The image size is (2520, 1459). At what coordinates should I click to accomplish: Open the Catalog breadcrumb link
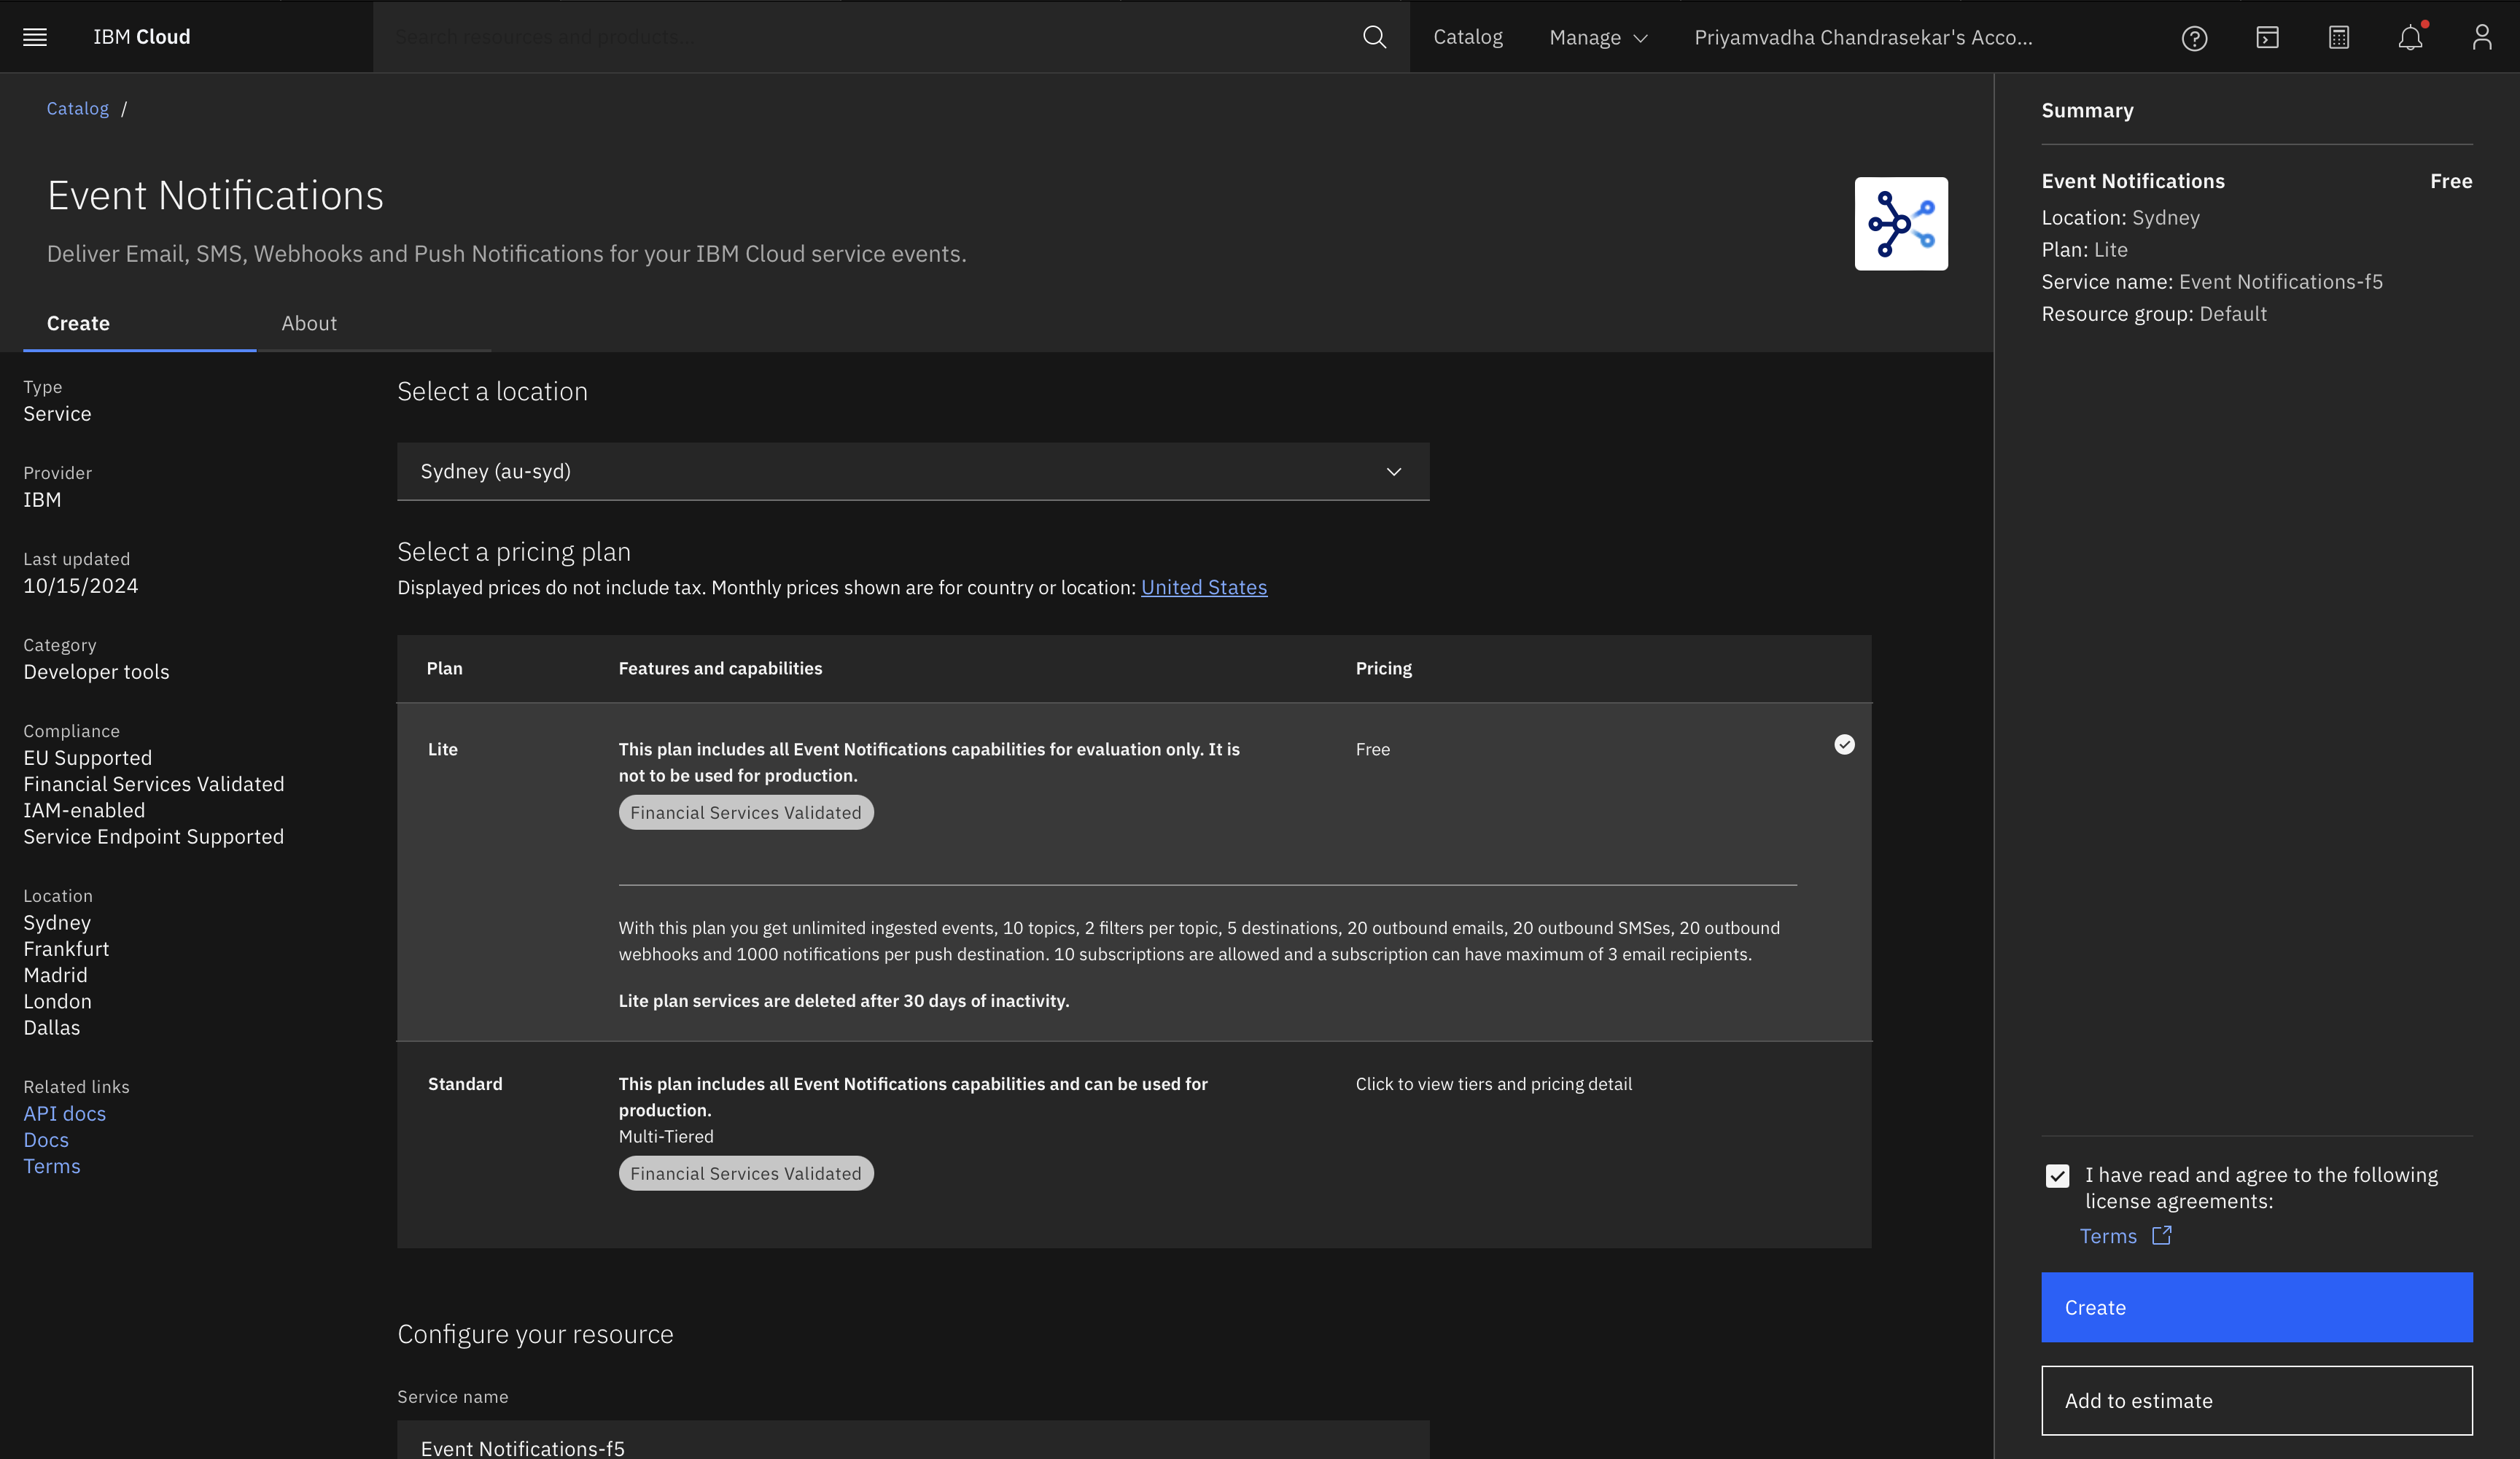click(77, 108)
